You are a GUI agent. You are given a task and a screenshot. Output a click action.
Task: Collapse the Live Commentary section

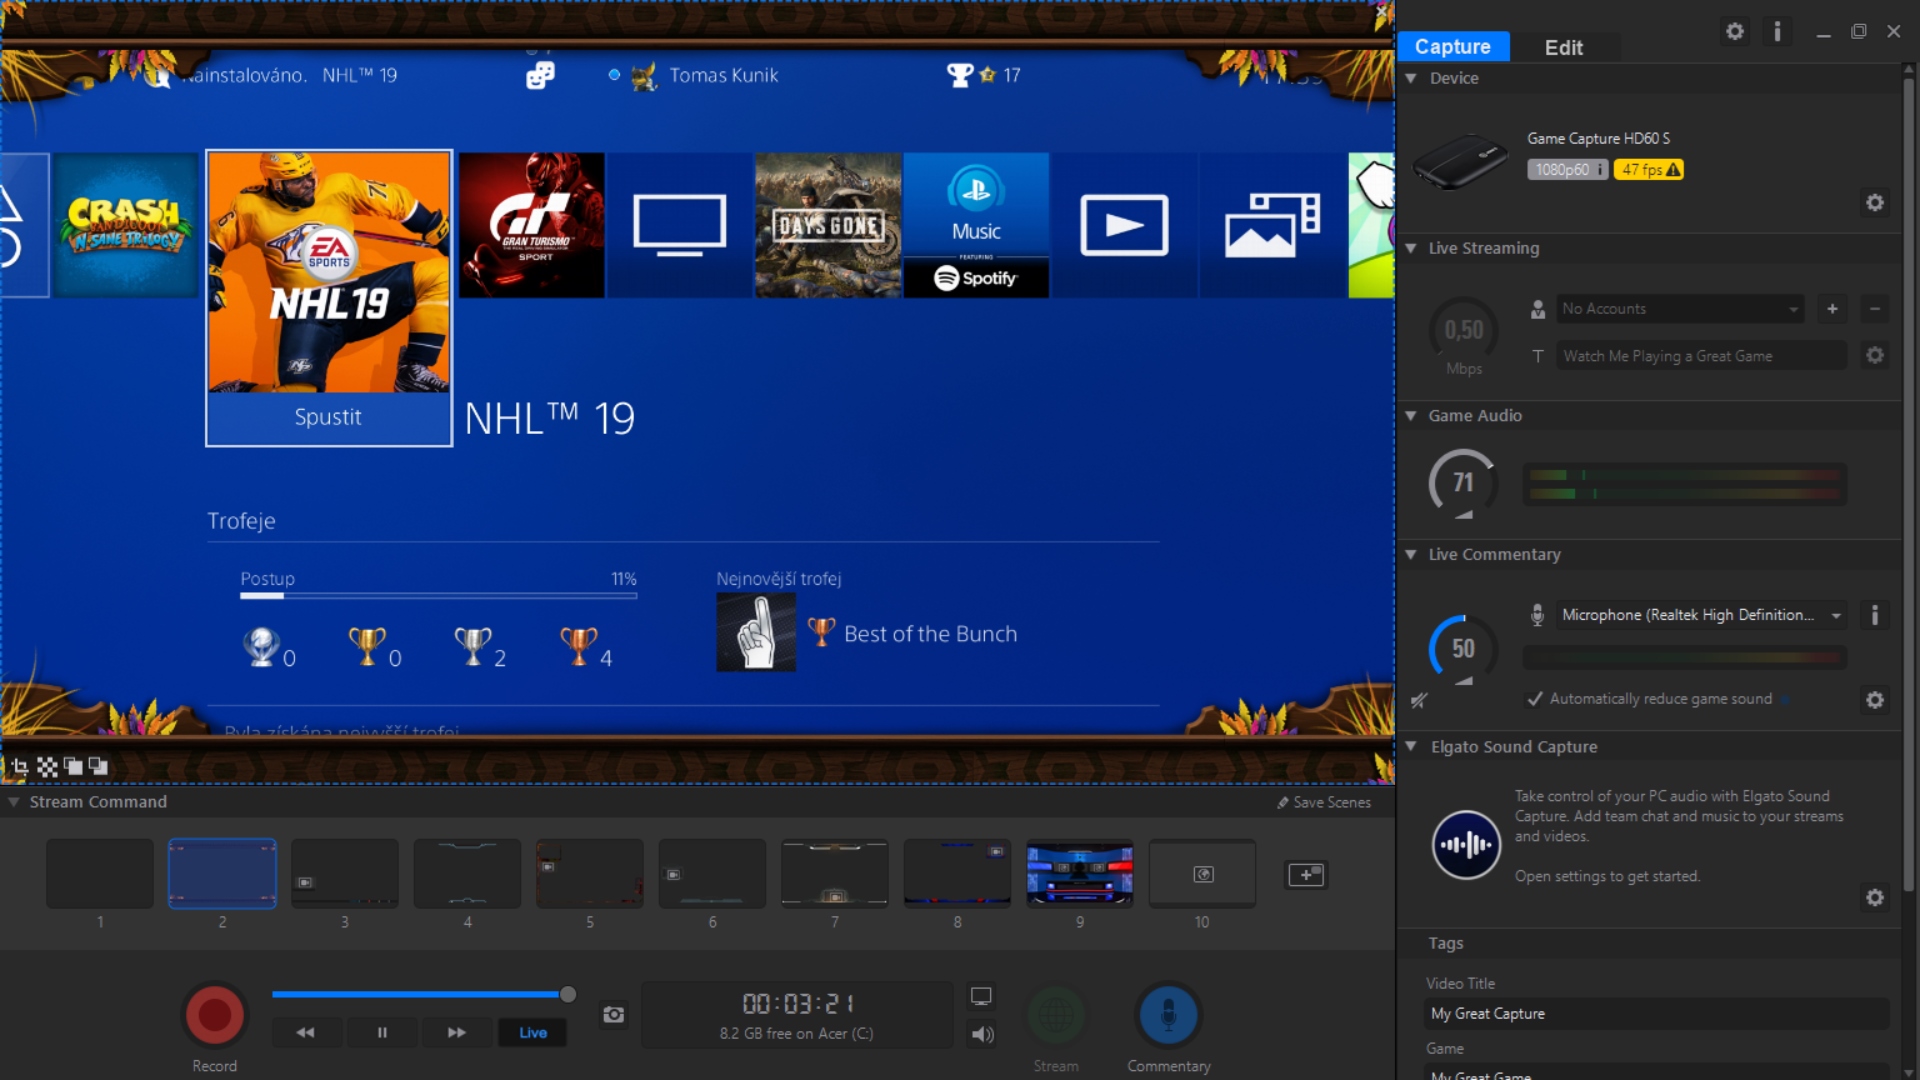(1411, 555)
